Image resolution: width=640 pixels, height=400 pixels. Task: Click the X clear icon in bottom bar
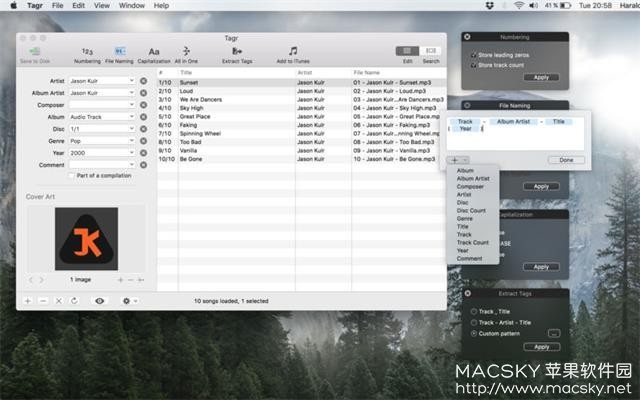point(58,301)
